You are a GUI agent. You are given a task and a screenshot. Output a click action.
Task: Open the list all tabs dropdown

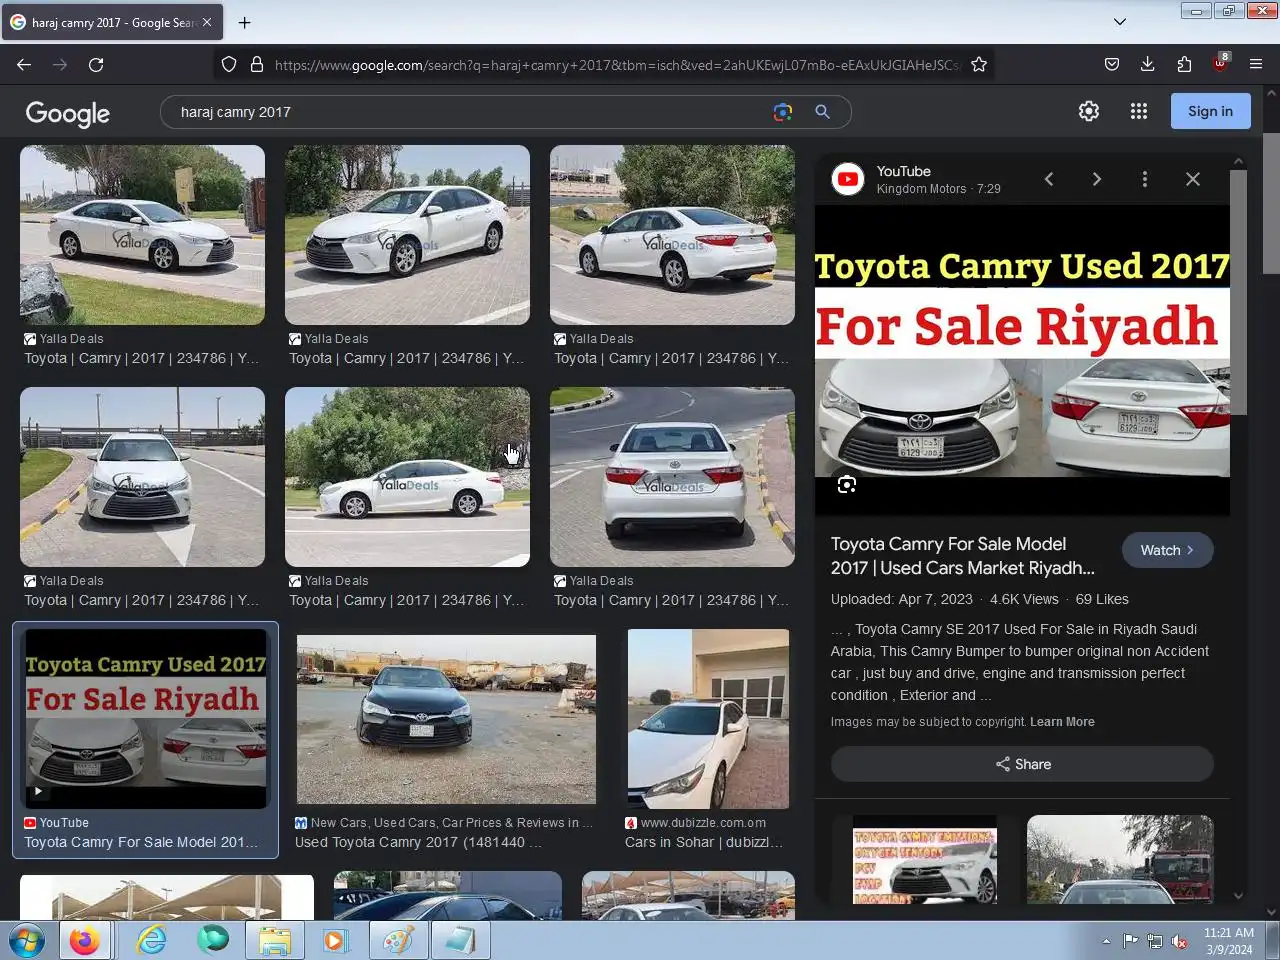coord(1120,22)
